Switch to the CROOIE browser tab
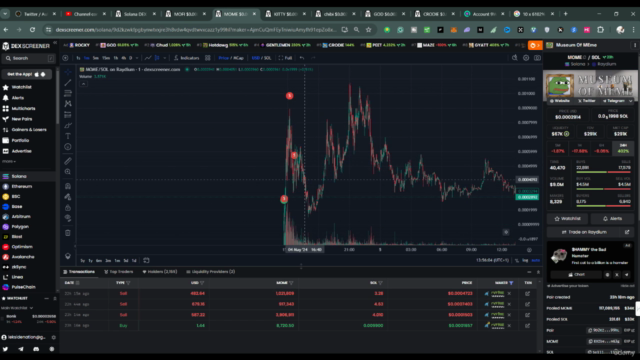This screenshot has height=360, width=640. (x=434, y=14)
